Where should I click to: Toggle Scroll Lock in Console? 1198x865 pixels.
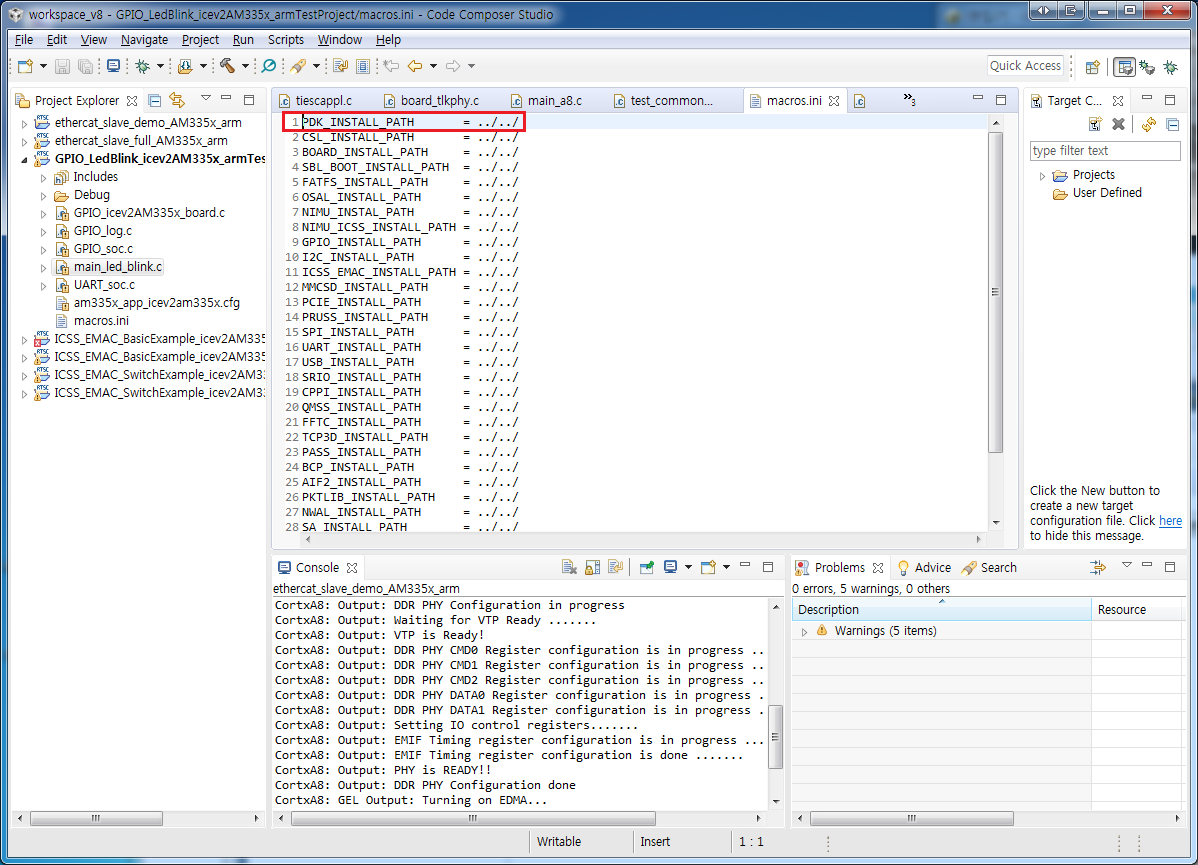coord(592,567)
